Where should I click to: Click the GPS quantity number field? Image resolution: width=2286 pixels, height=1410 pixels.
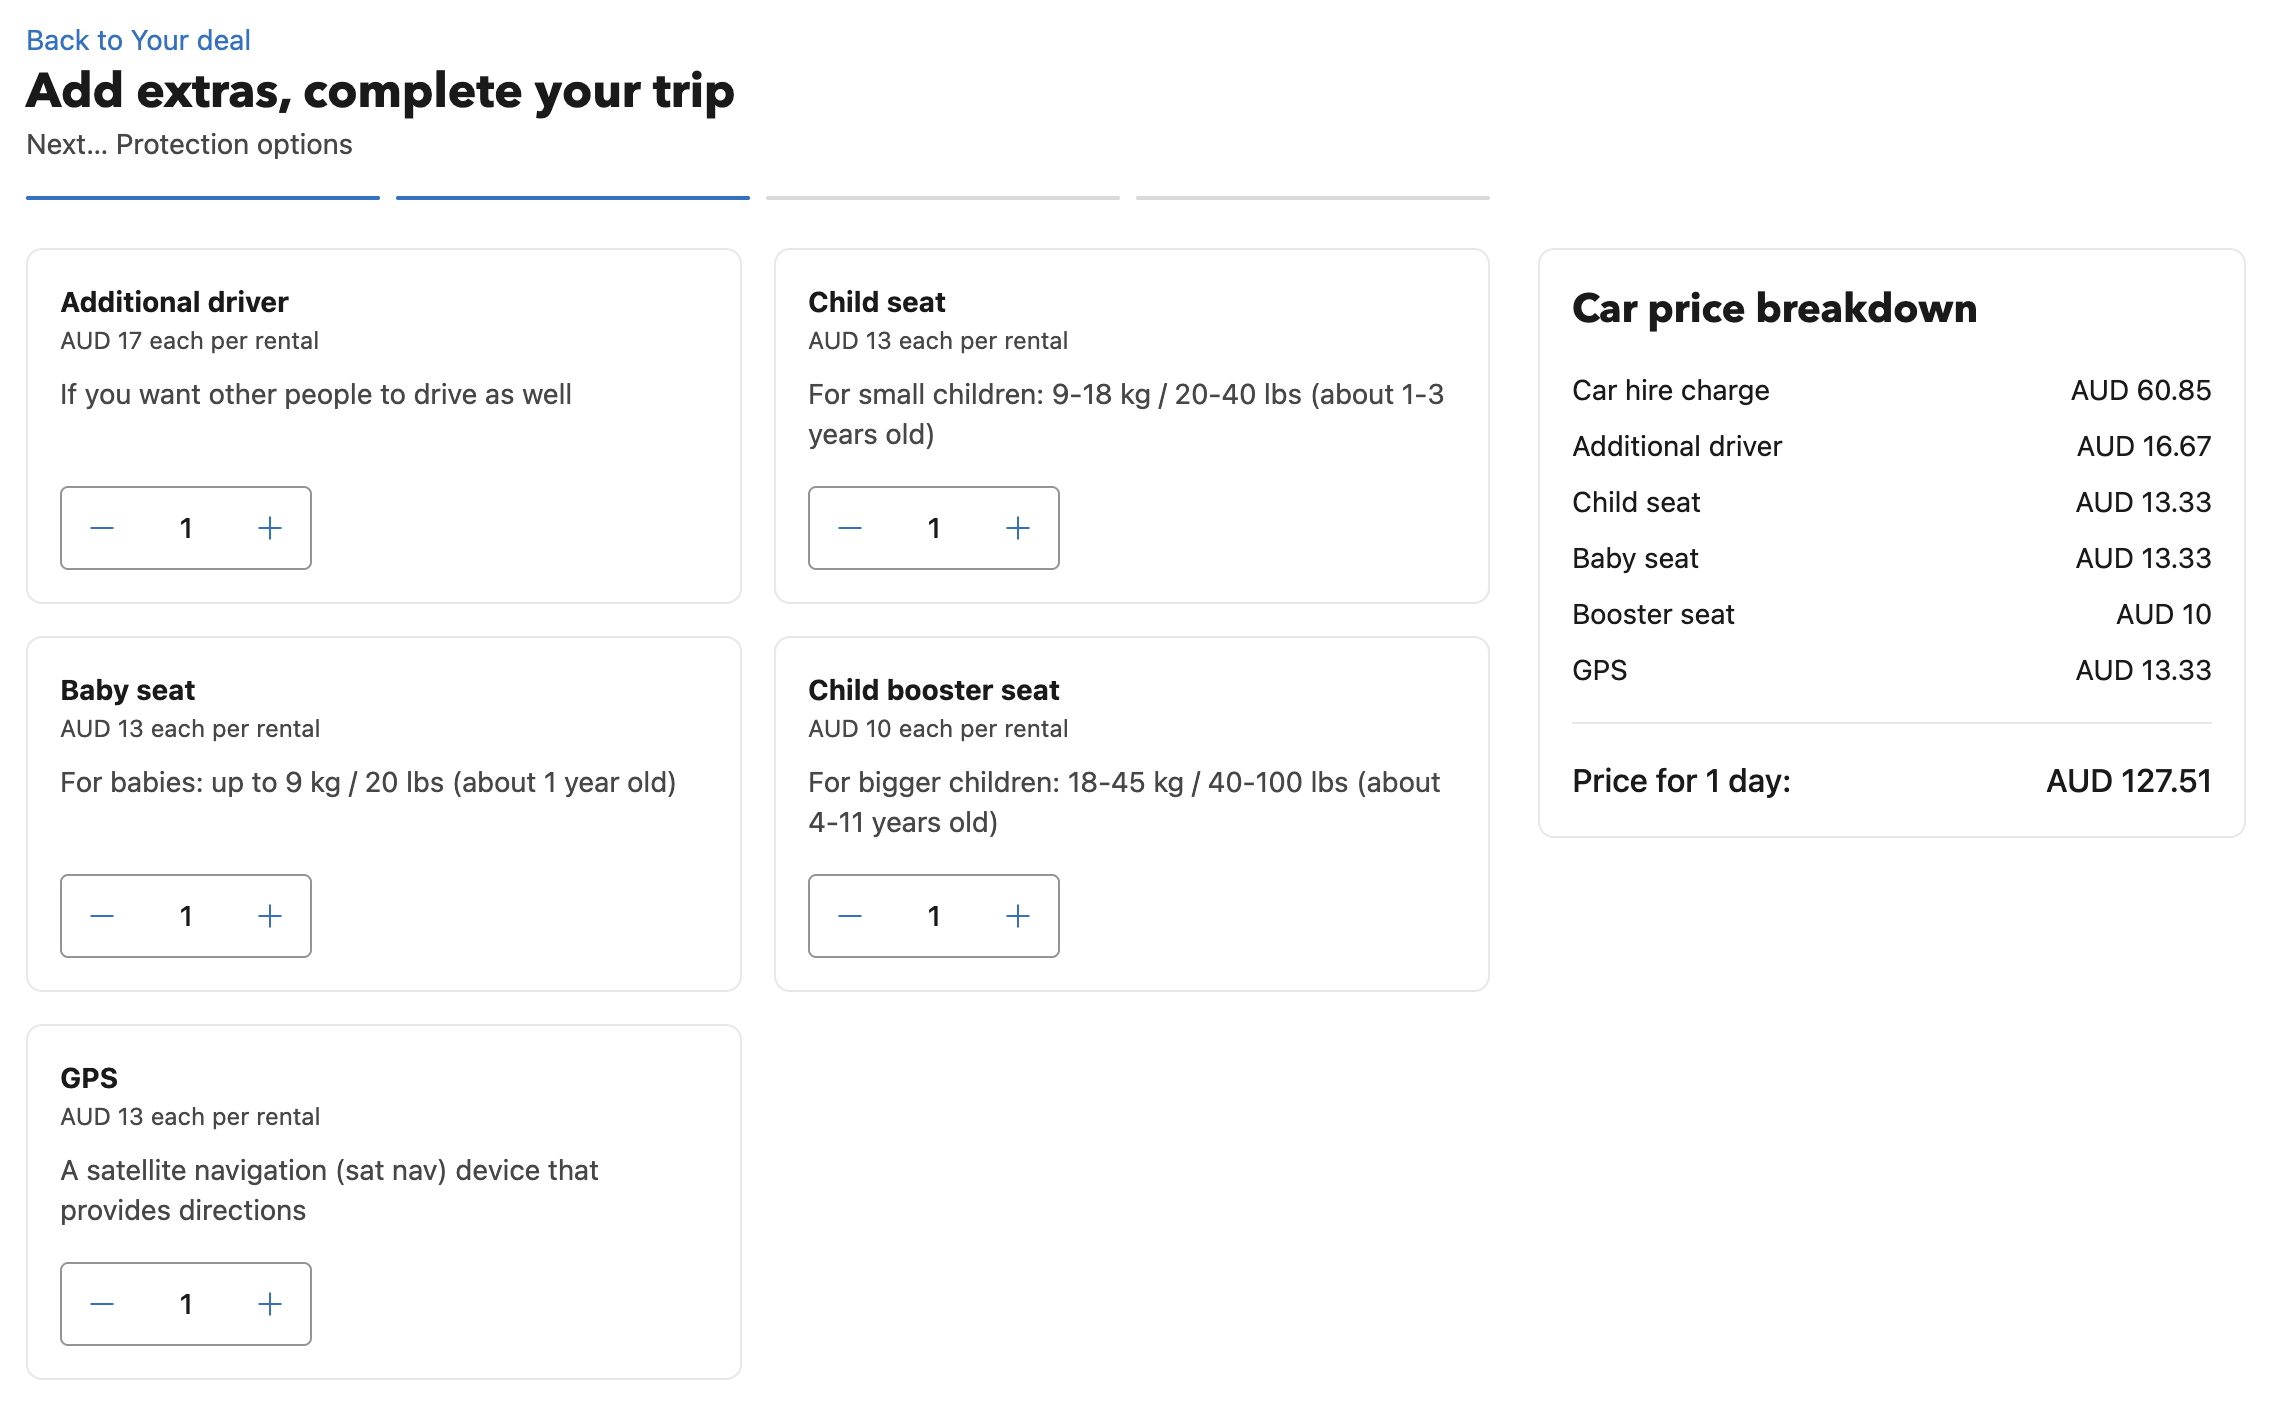click(186, 1304)
